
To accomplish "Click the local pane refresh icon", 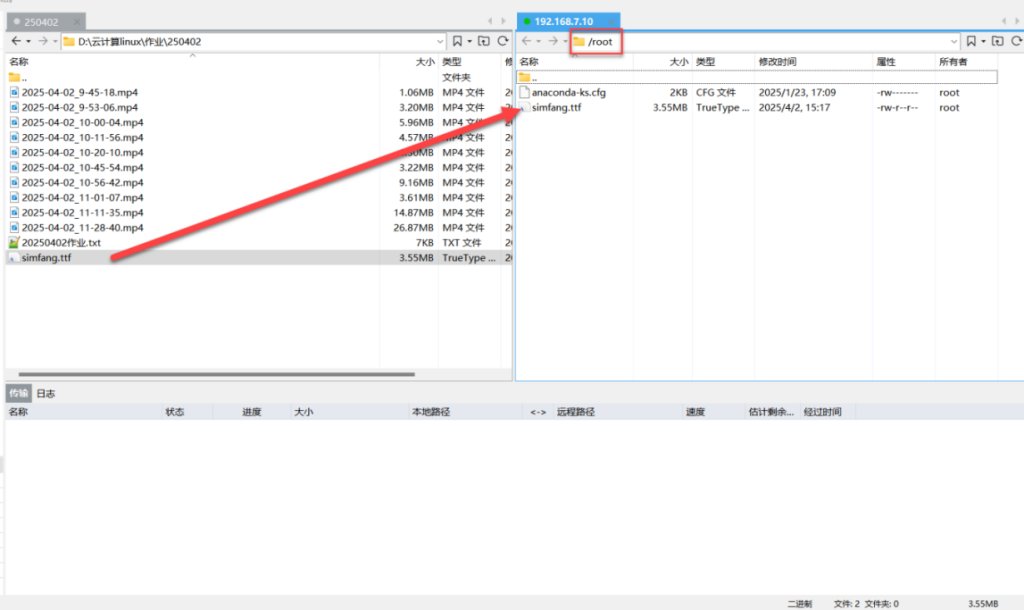I will (x=504, y=41).
